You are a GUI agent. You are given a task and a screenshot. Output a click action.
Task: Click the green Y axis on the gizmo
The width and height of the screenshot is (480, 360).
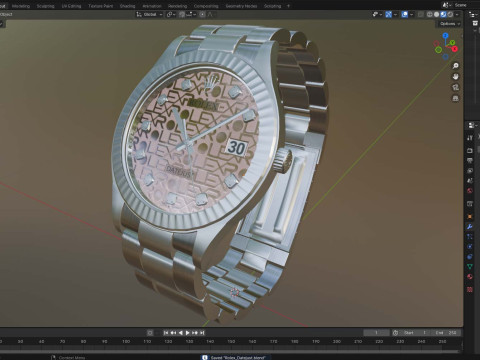point(452,43)
